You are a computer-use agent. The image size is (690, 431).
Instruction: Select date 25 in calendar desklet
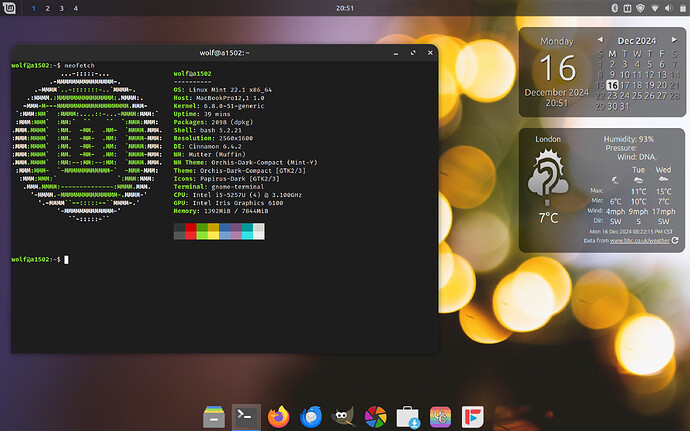pyautogui.click(x=637, y=96)
